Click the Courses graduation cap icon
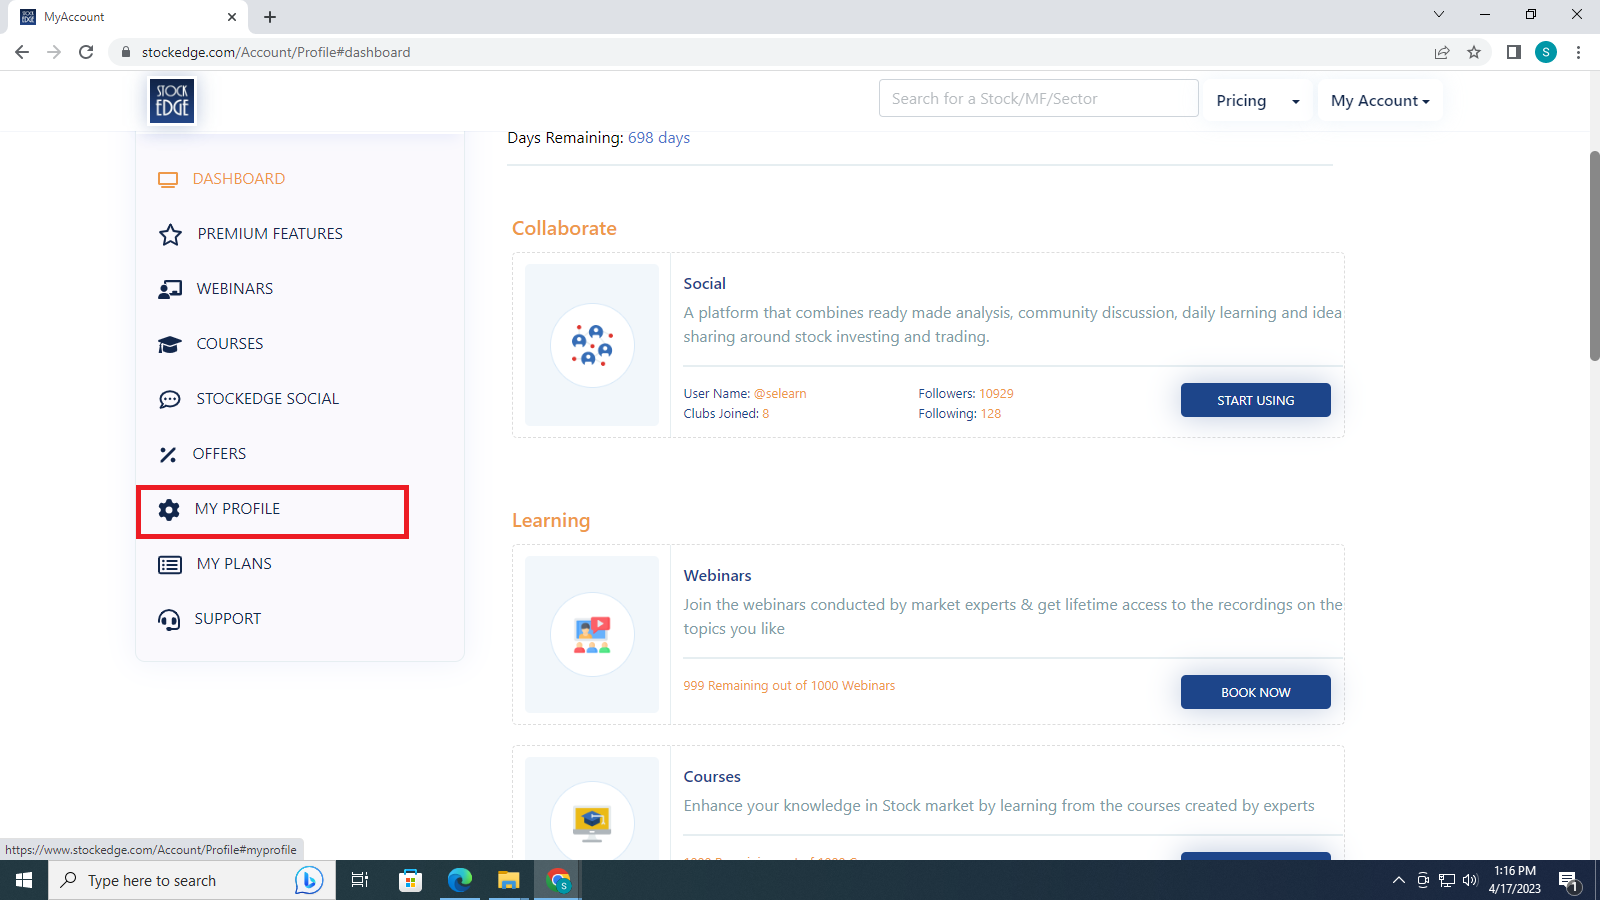 tap(170, 344)
